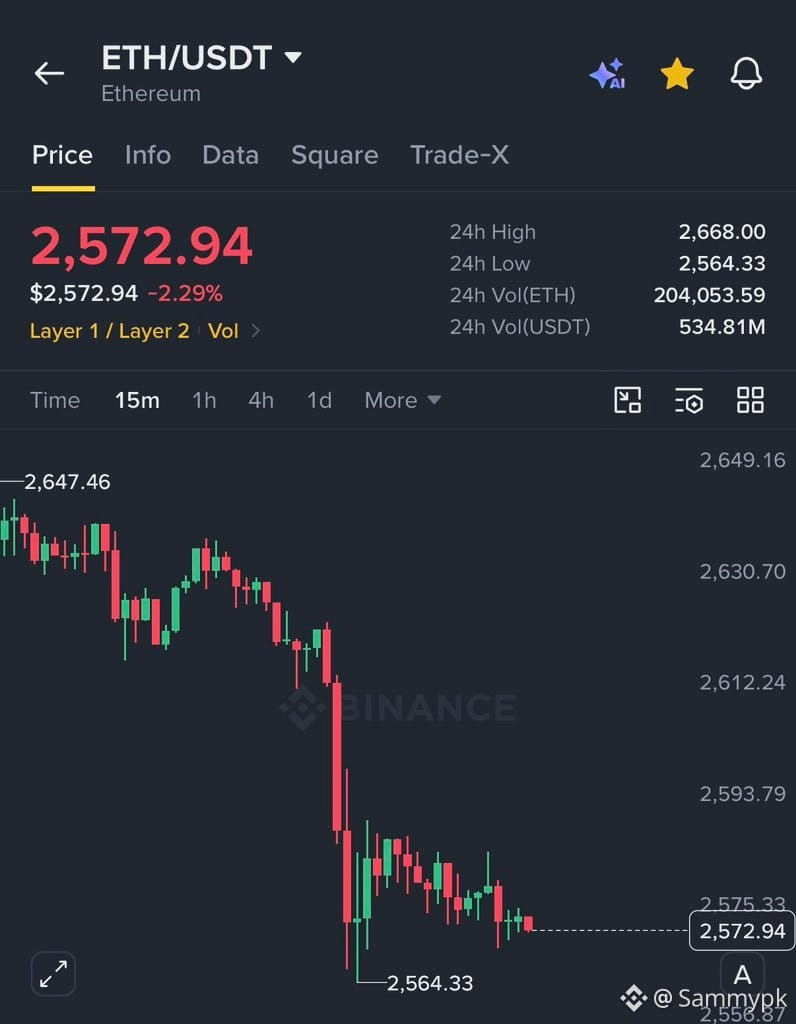Select the Time line-chart view
The image size is (796, 1024).
pos(55,400)
